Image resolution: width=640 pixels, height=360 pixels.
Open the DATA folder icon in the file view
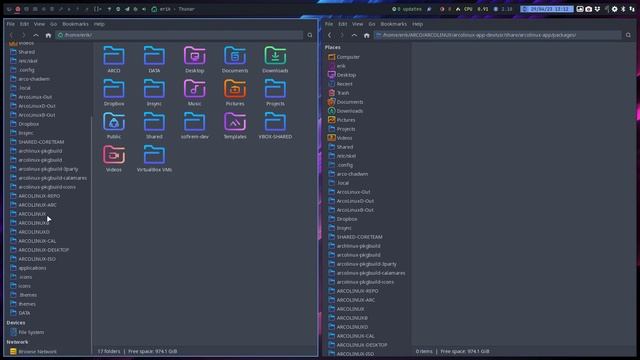tap(154, 59)
